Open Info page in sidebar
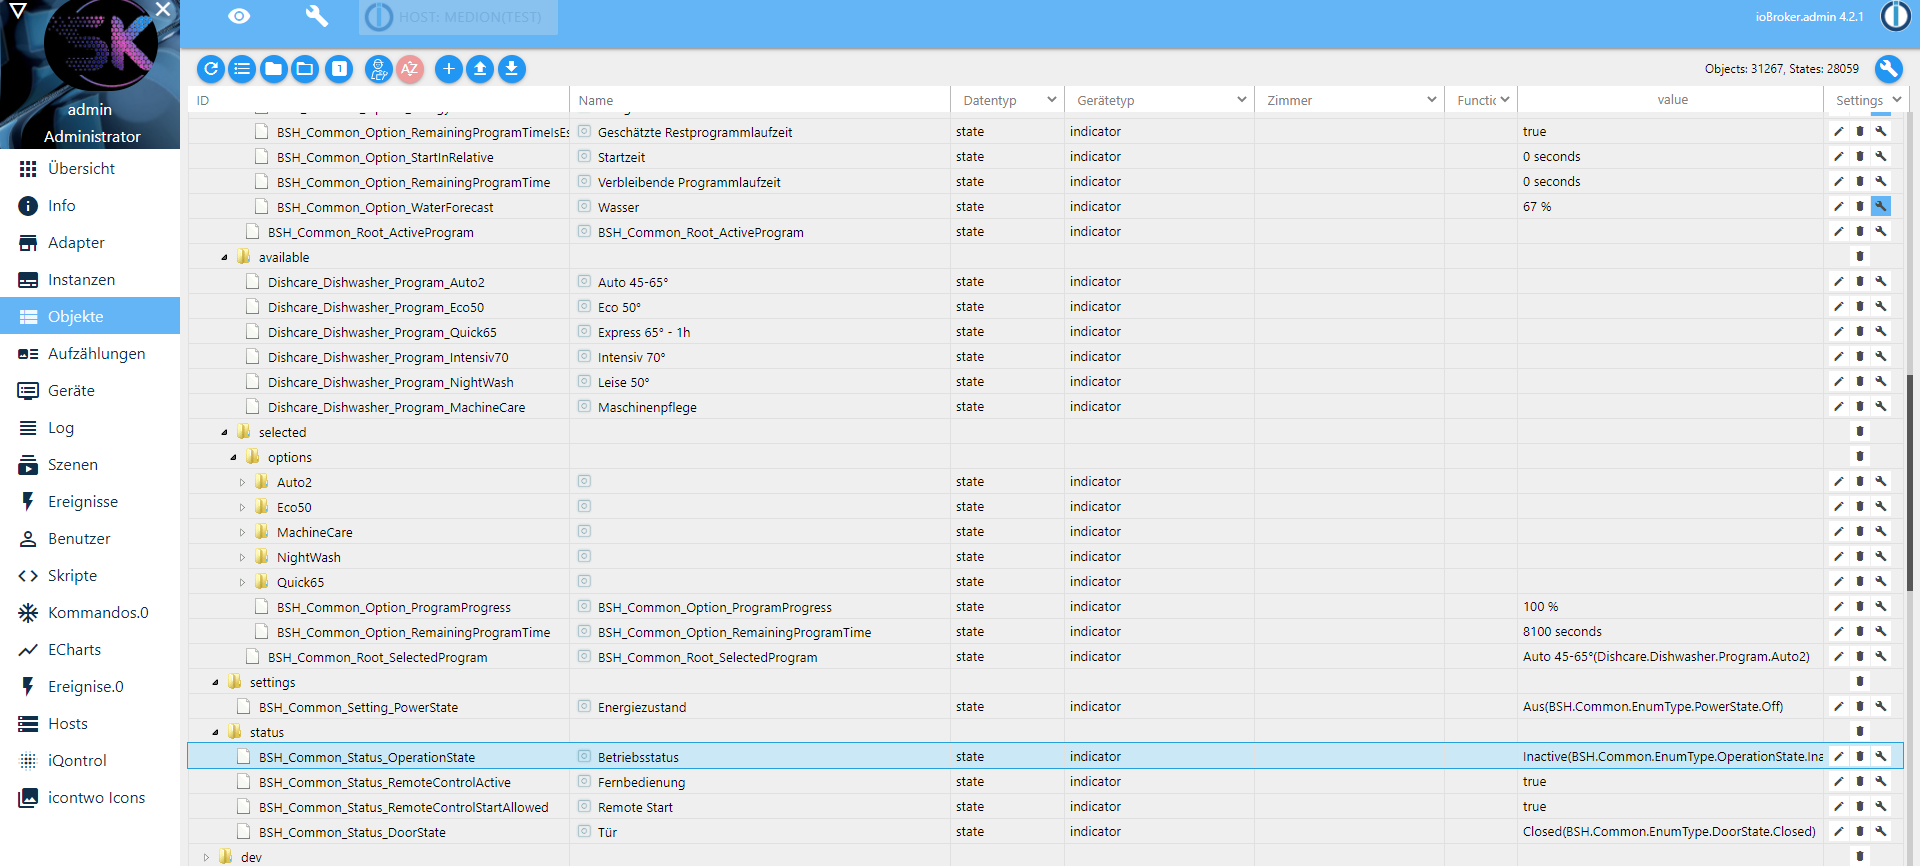The height and width of the screenshot is (866, 1920). tap(90, 205)
